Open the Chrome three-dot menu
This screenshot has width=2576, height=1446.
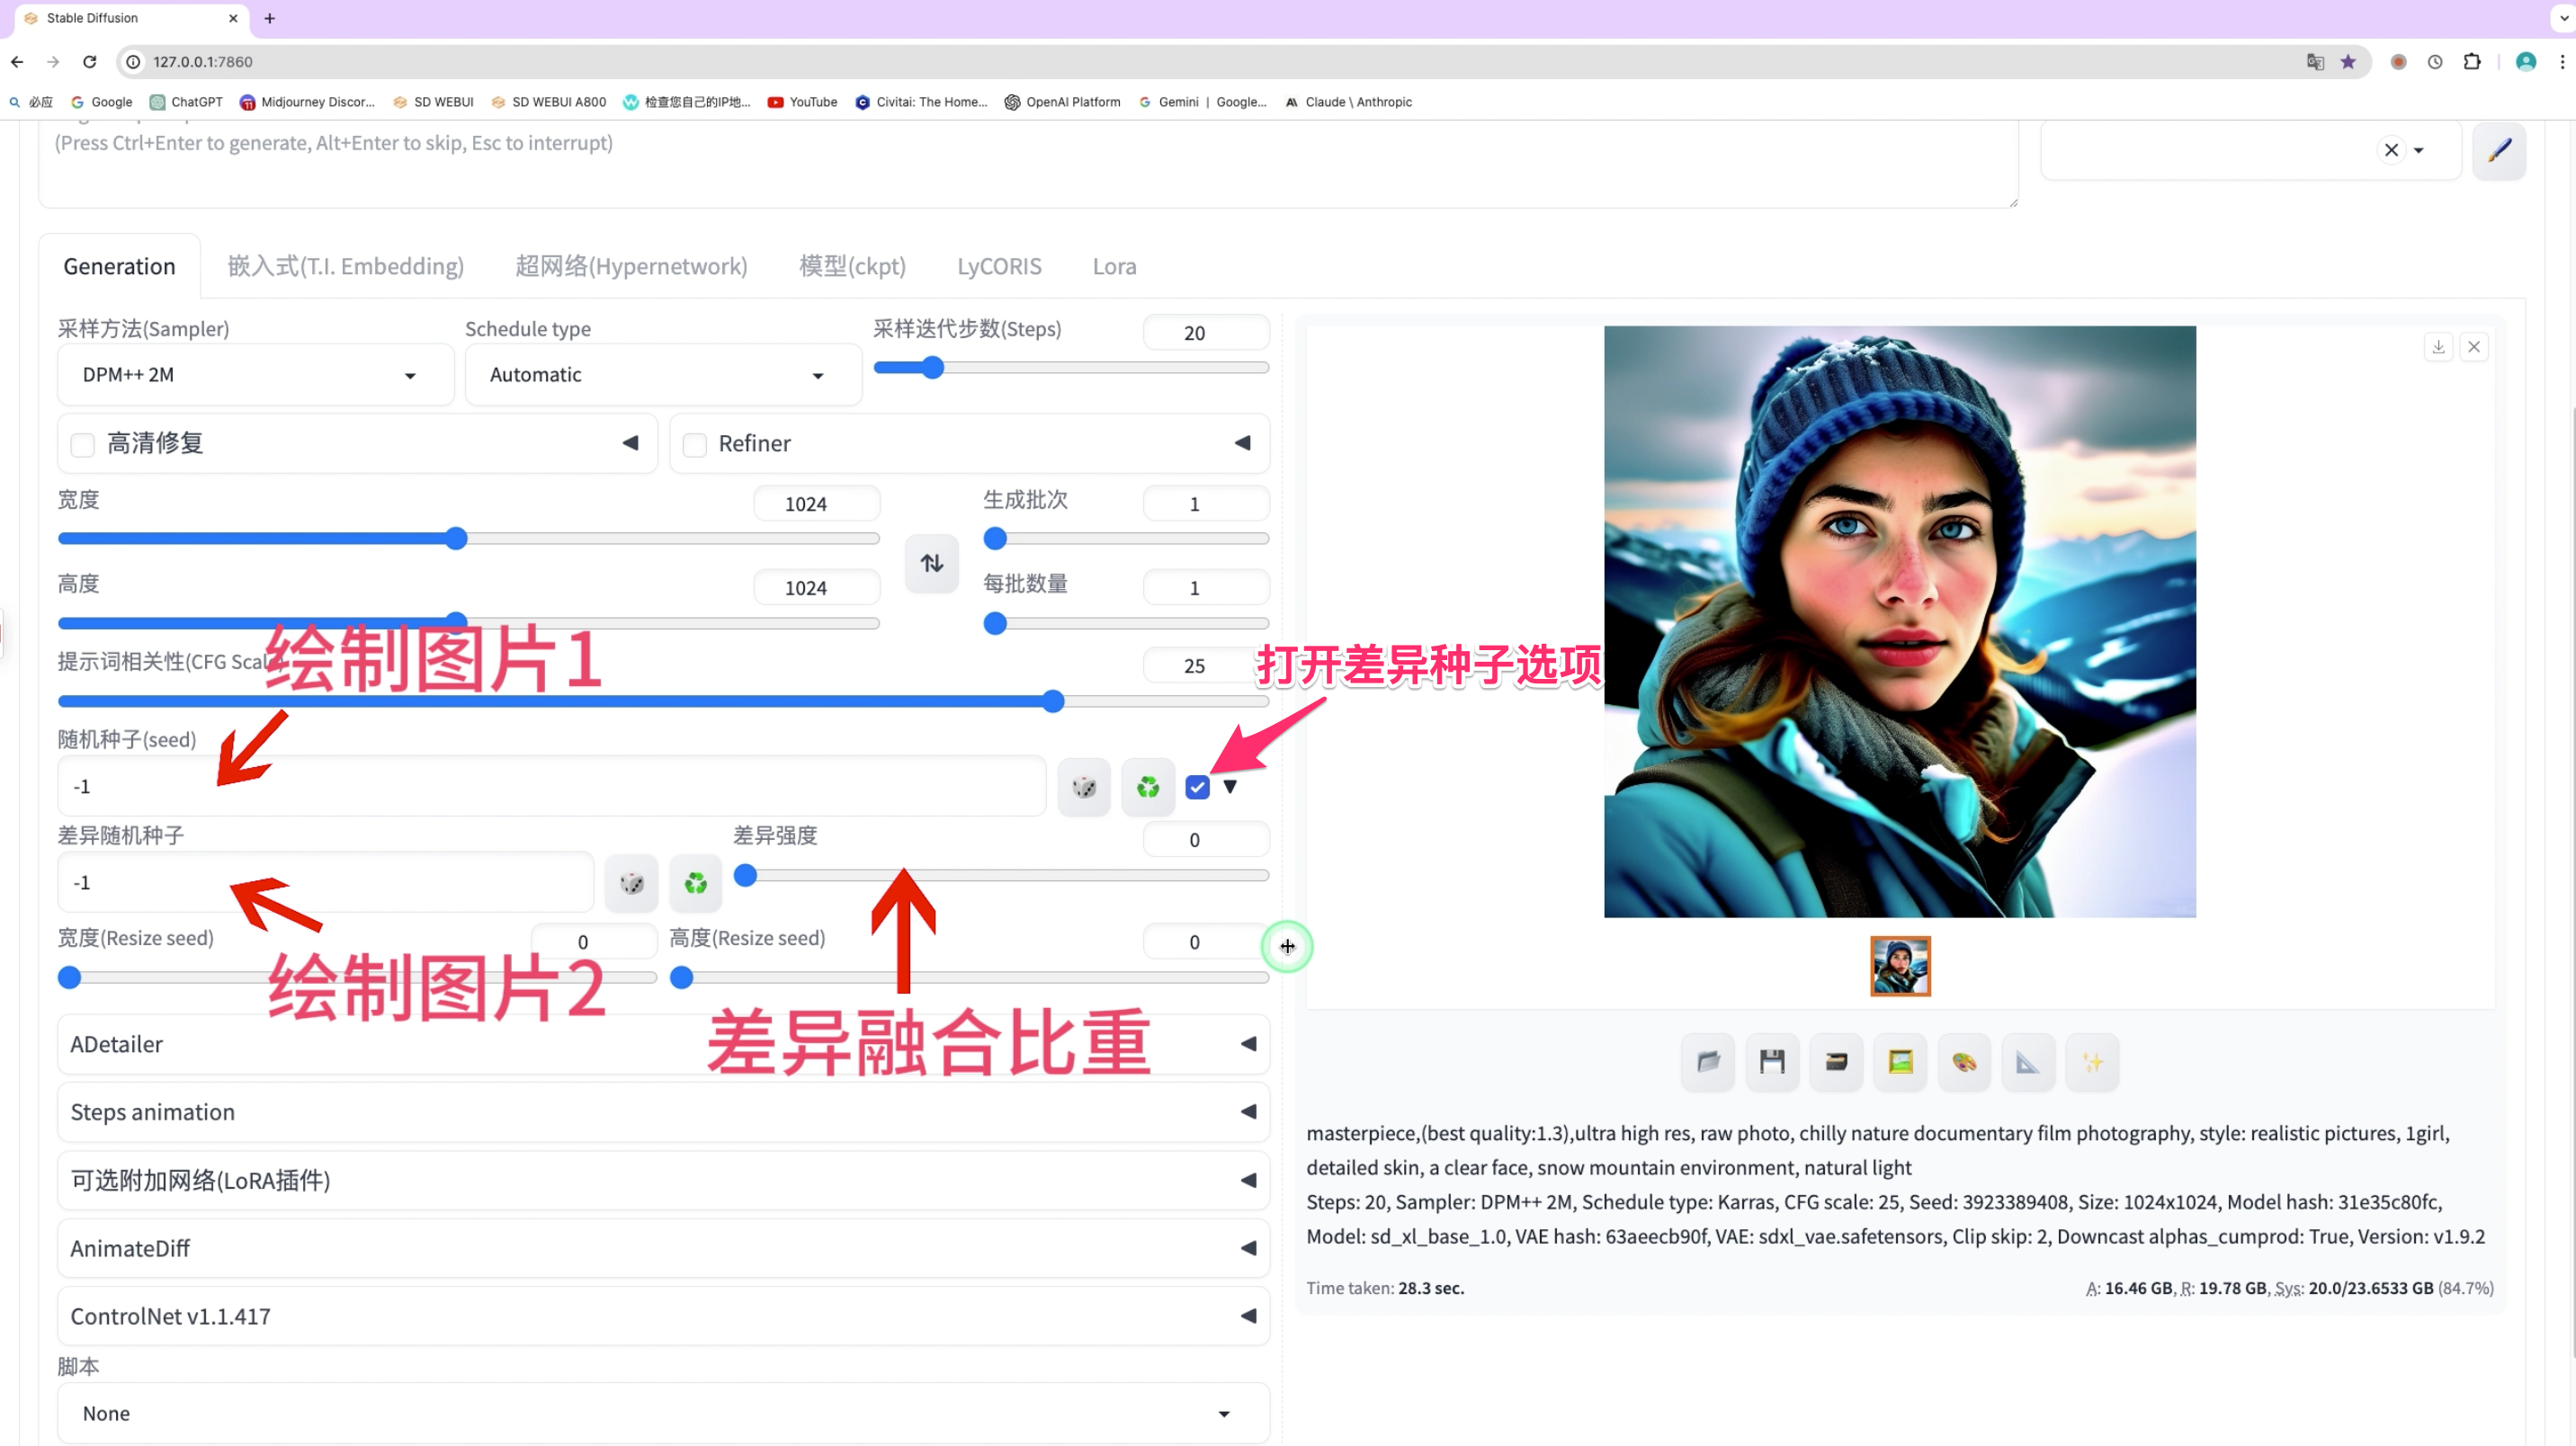click(x=2562, y=62)
